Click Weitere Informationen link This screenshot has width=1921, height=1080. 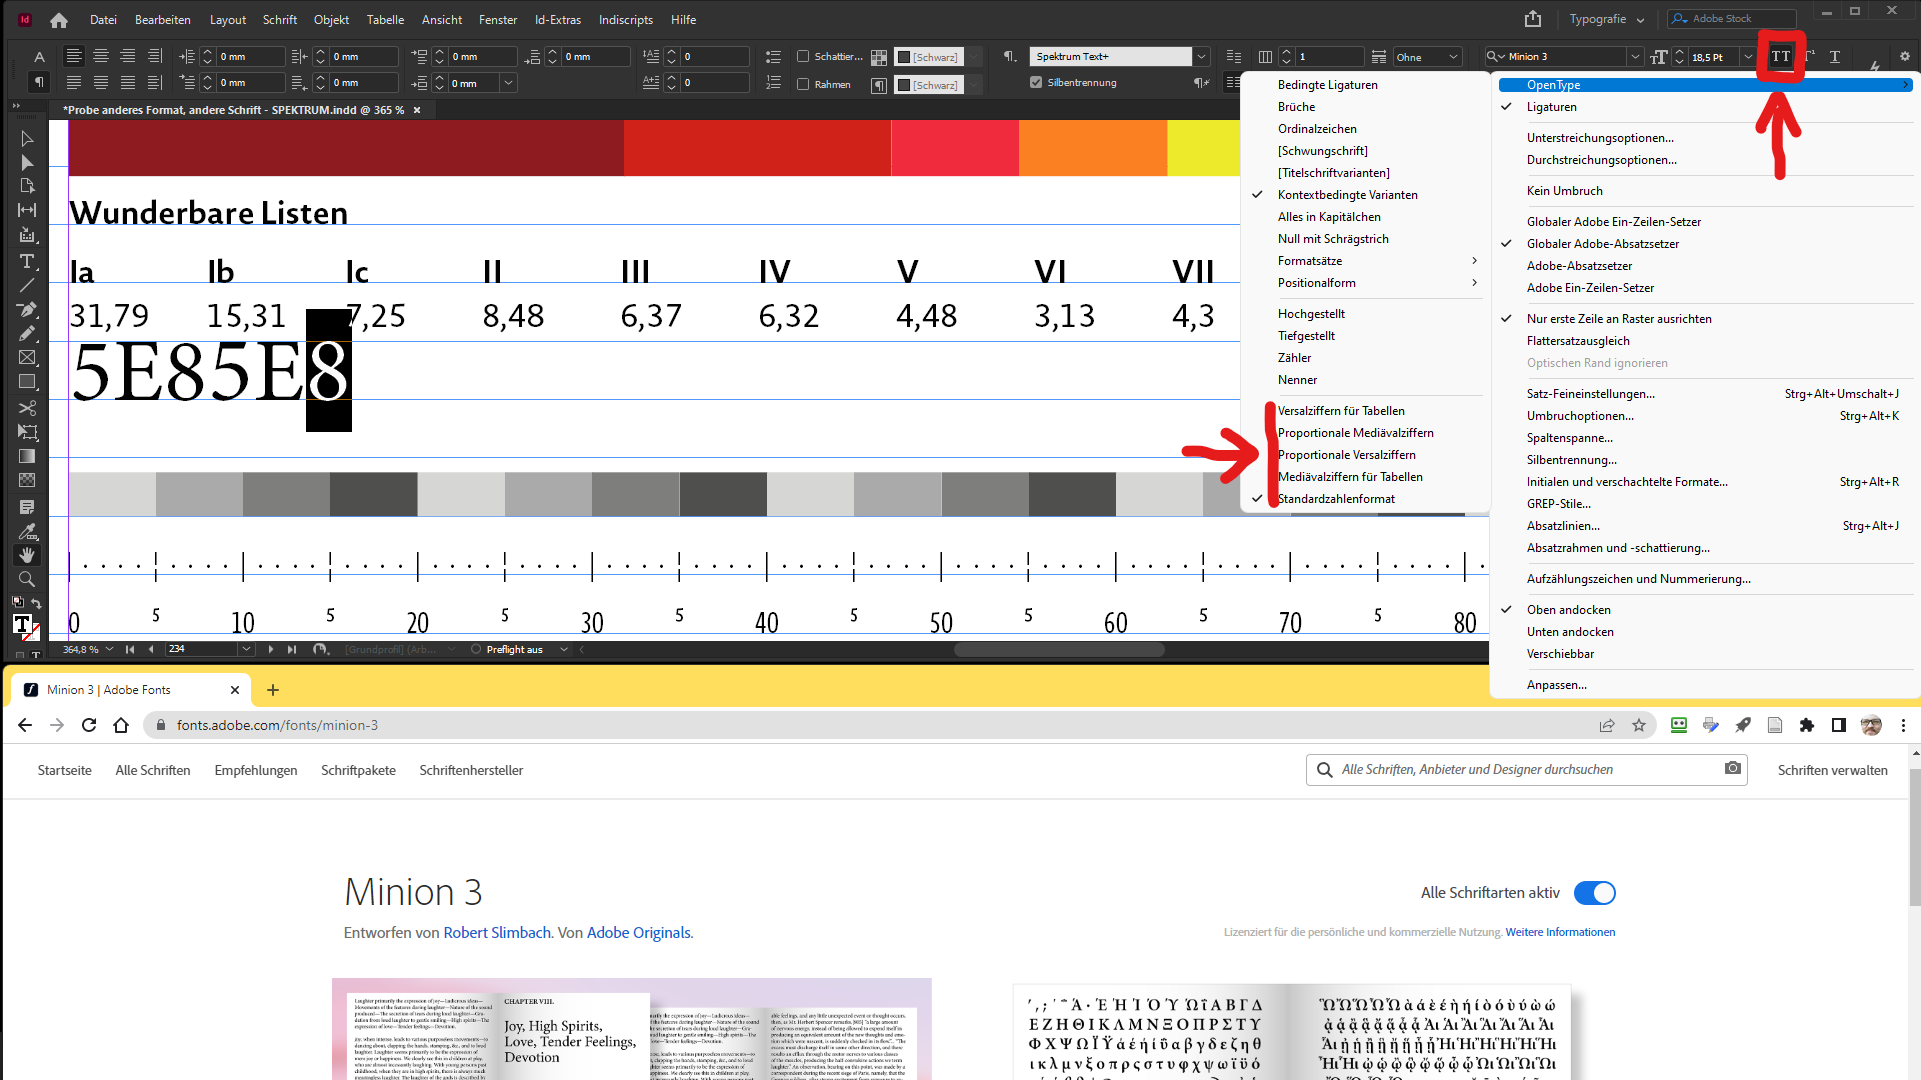click(x=1560, y=932)
